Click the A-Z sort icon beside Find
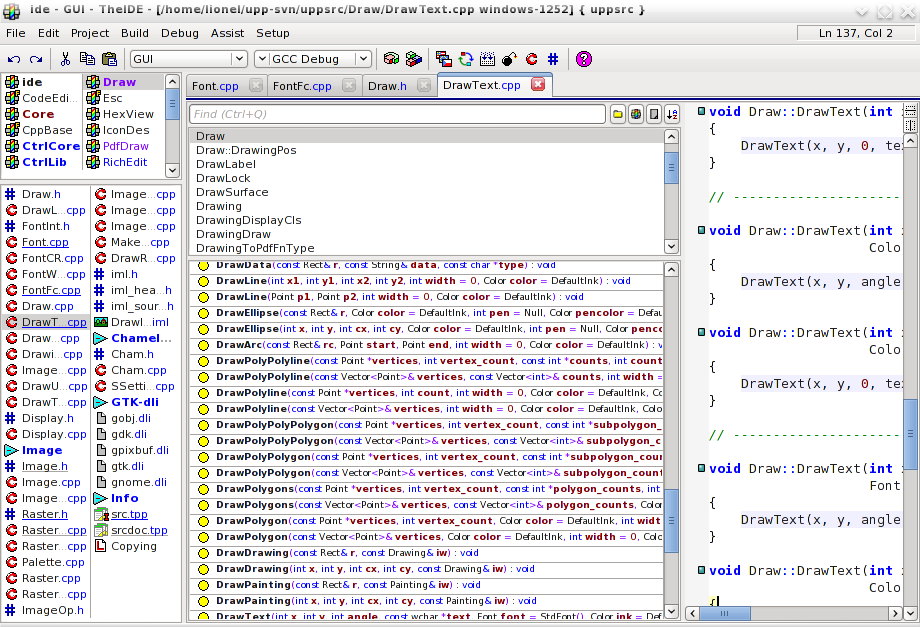Screen dimensions: 920x627 671,114
